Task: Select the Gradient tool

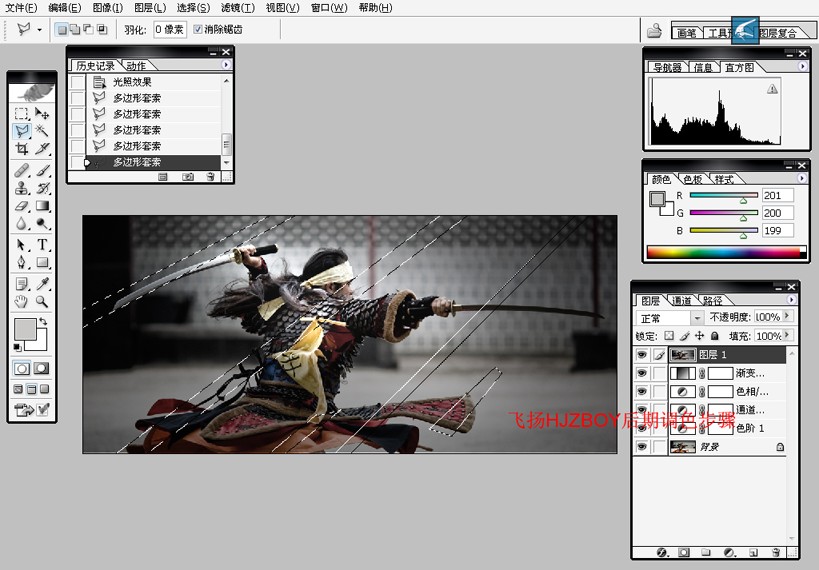Action: [x=42, y=206]
